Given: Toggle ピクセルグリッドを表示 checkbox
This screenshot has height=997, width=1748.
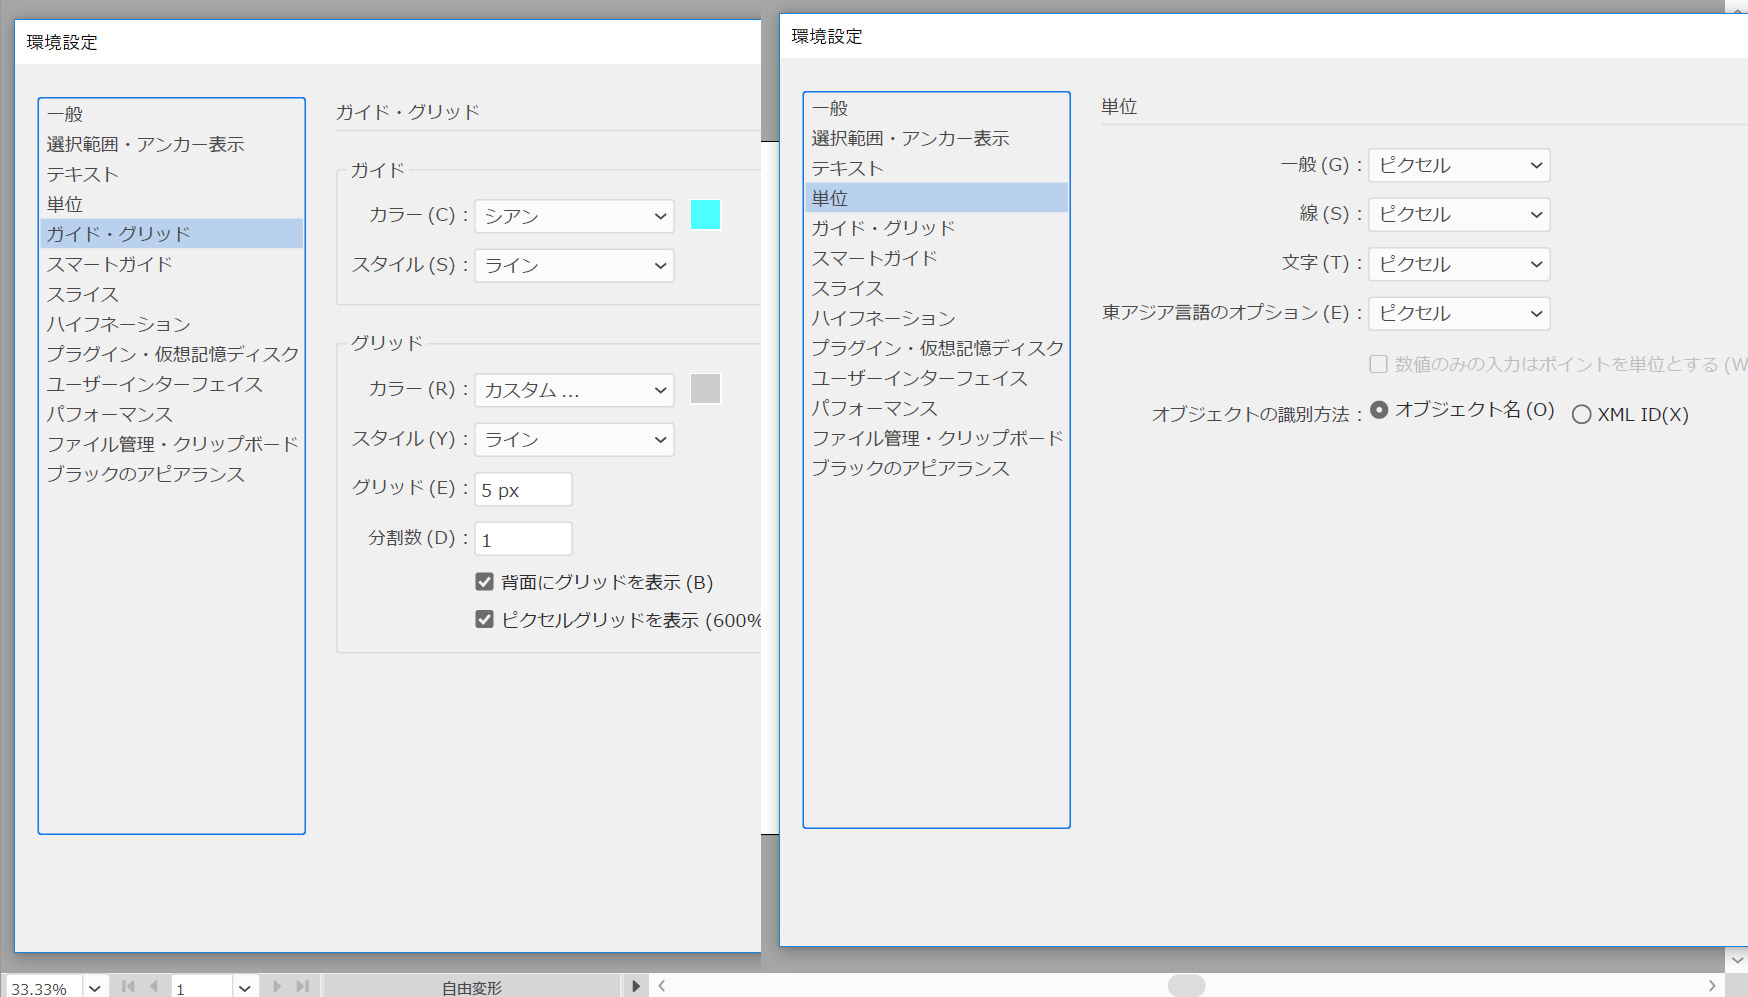Looking at the screenshot, I should (x=485, y=620).
